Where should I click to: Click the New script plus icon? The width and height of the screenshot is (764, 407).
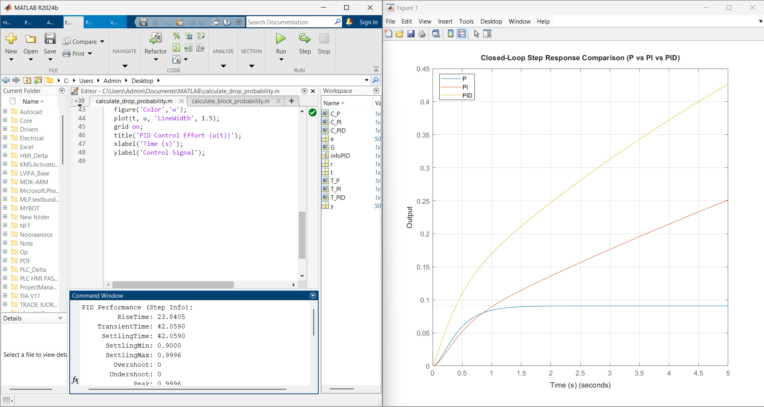click(11, 39)
